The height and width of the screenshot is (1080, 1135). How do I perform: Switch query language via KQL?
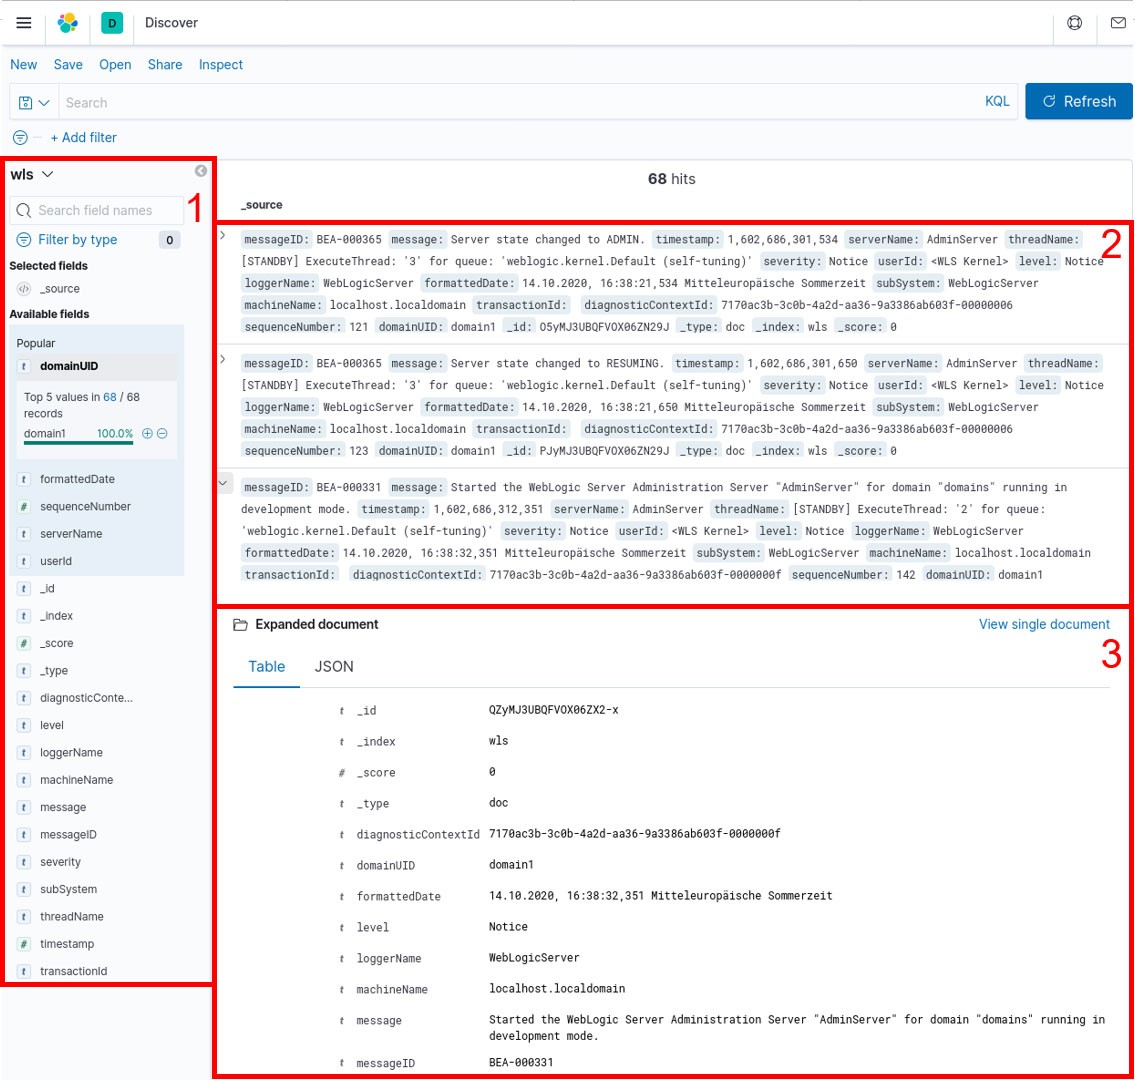pyautogui.click(x=997, y=101)
